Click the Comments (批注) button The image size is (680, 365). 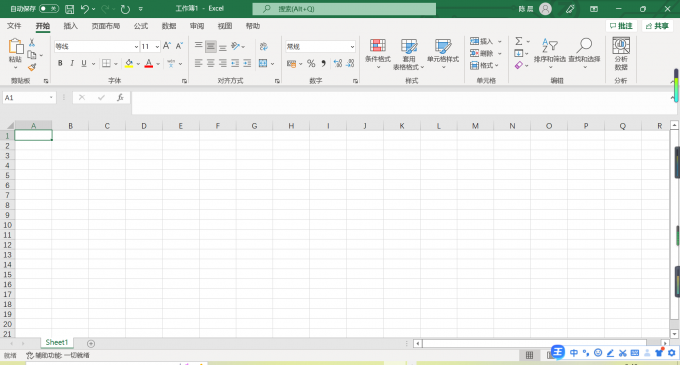[621, 26]
